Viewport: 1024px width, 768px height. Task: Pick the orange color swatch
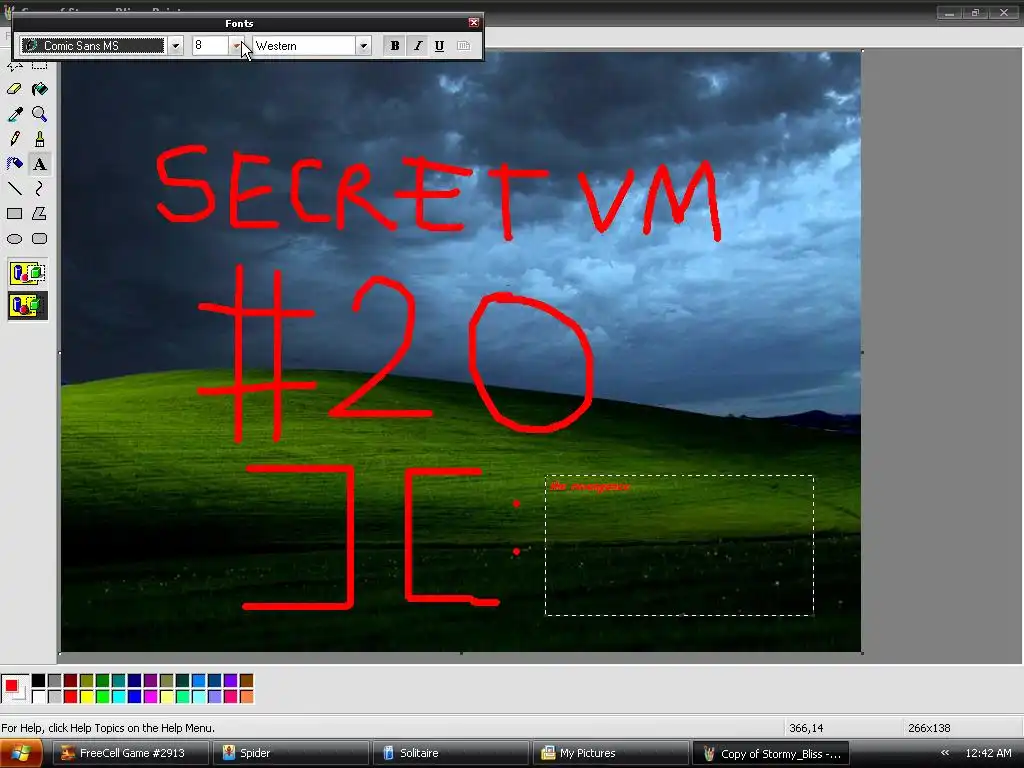tap(246, 697)
